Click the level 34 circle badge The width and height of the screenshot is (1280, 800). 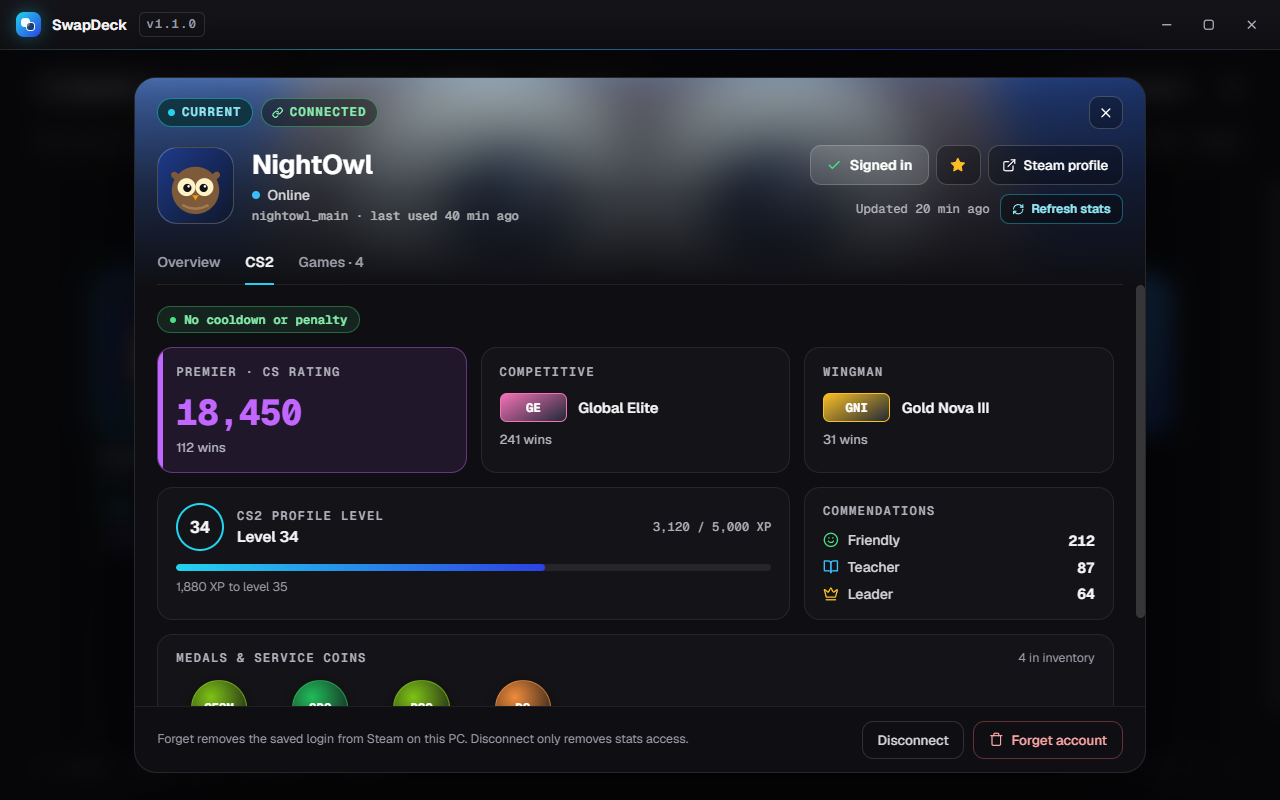pos(200,527)
